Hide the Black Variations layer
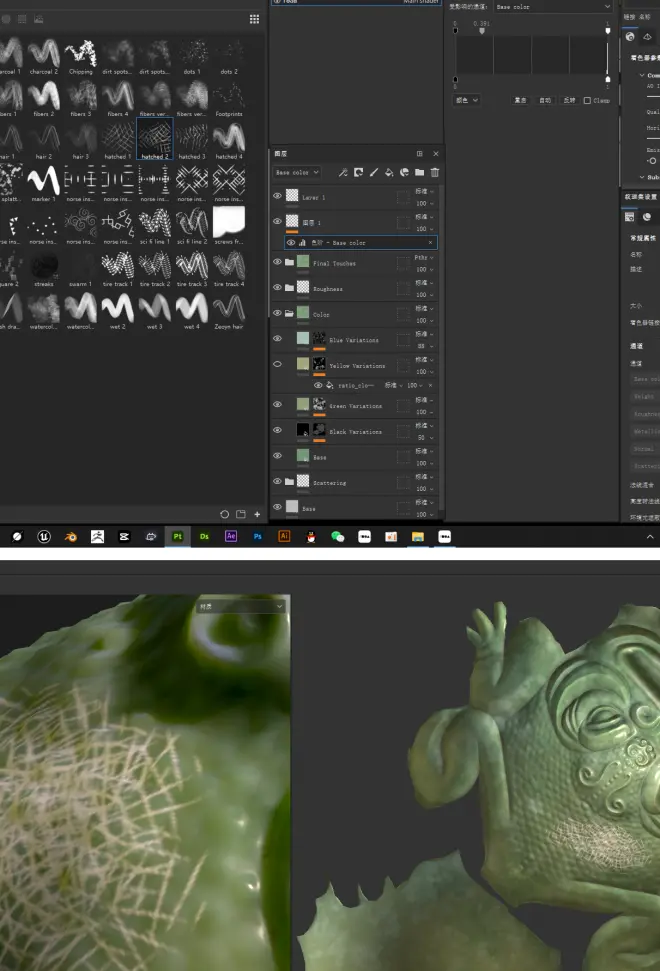The width and height of the screenshot is (660, 971). (277, 430)
